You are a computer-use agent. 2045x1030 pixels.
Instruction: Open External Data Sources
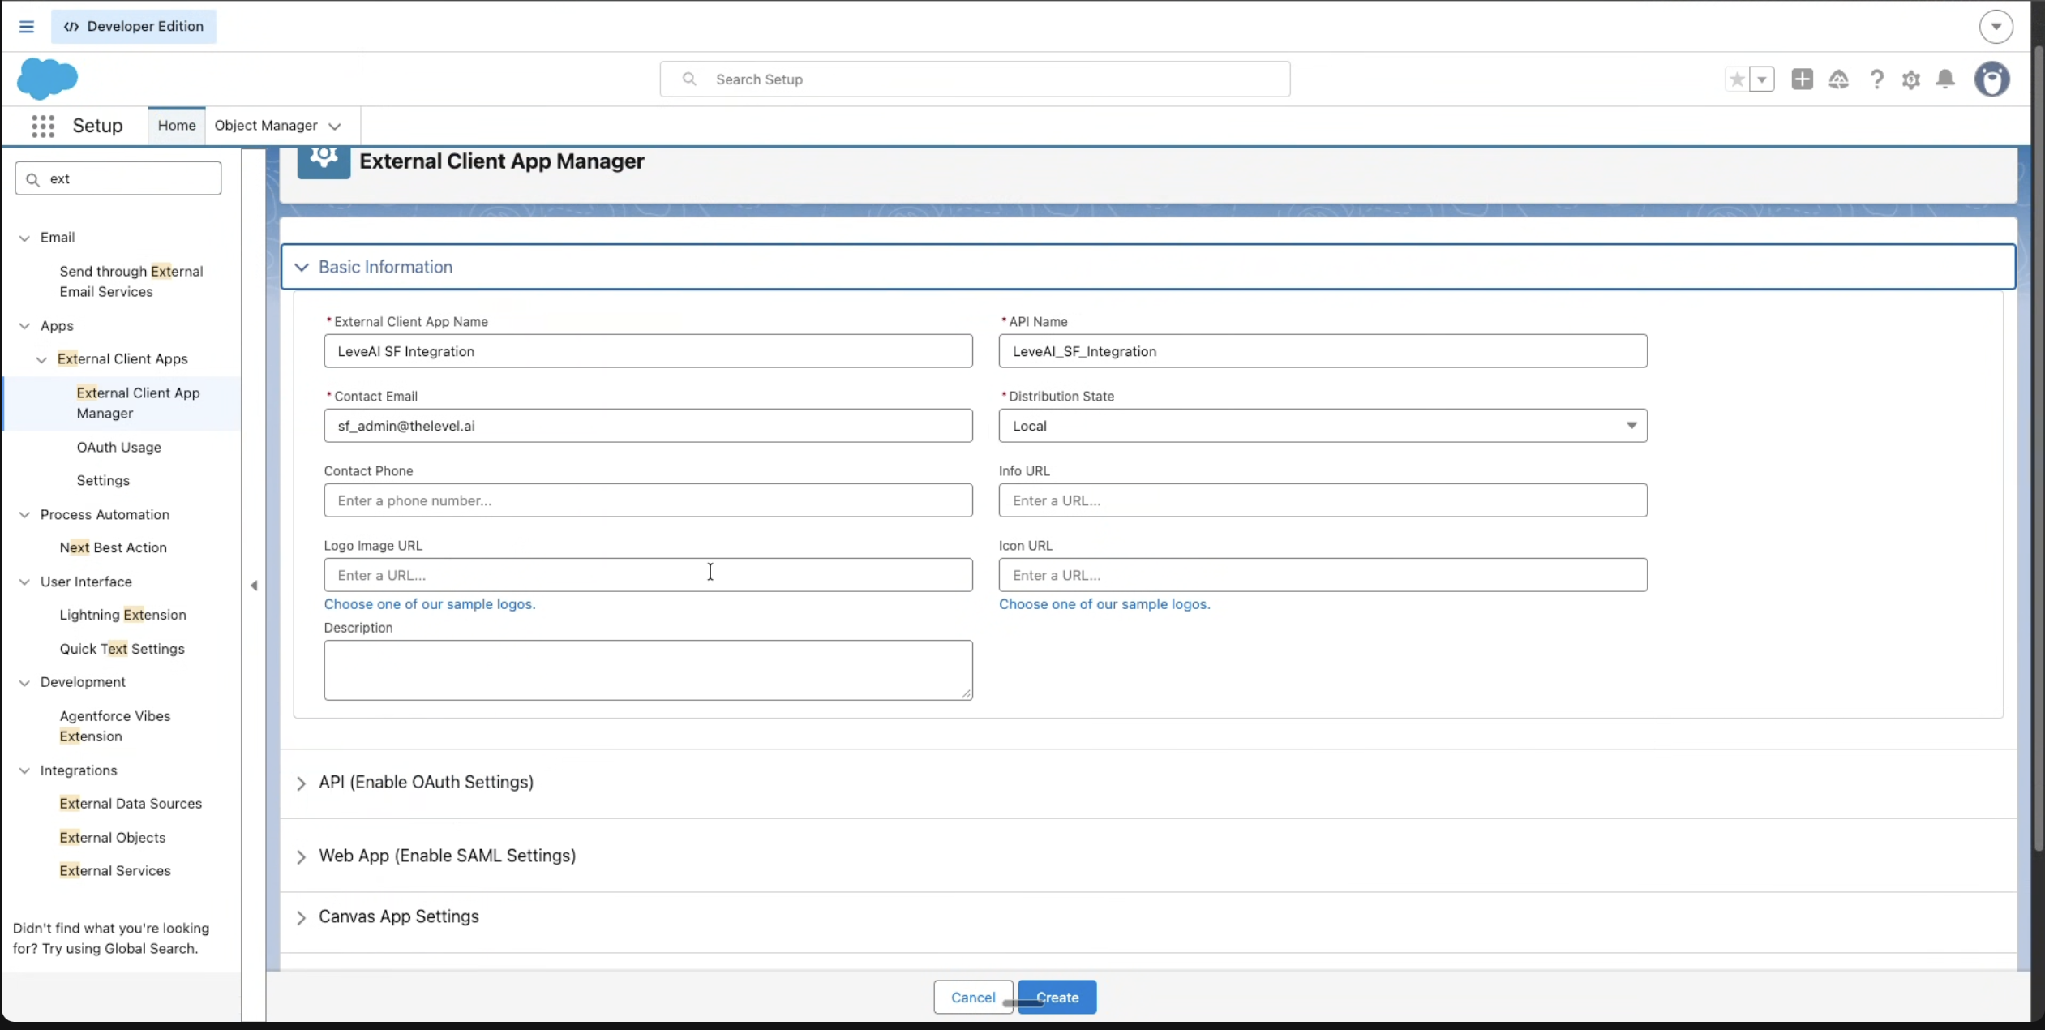pos(131,804)
